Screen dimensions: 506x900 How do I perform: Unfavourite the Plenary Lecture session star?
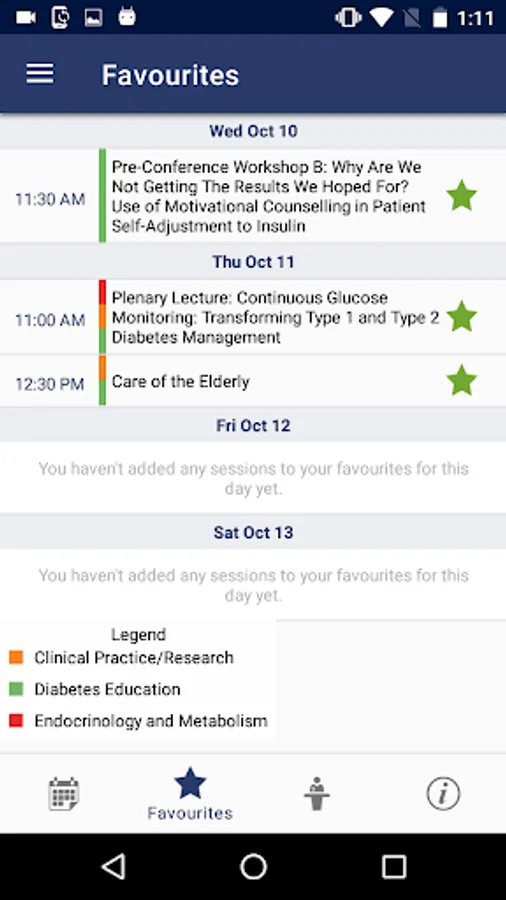coord(462,316)
